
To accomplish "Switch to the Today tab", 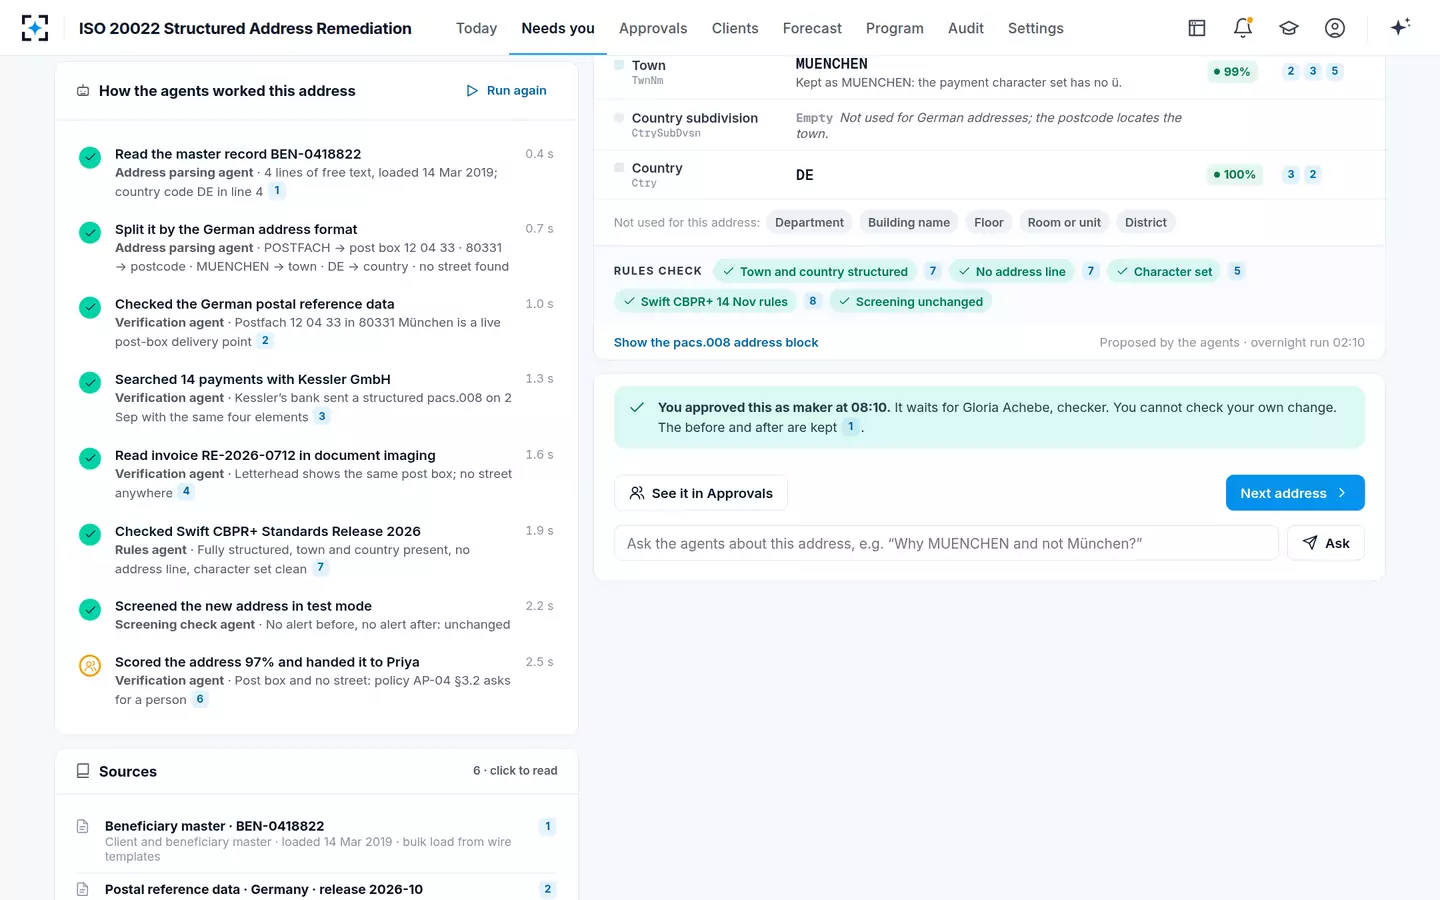I will [x=476, y=28].
